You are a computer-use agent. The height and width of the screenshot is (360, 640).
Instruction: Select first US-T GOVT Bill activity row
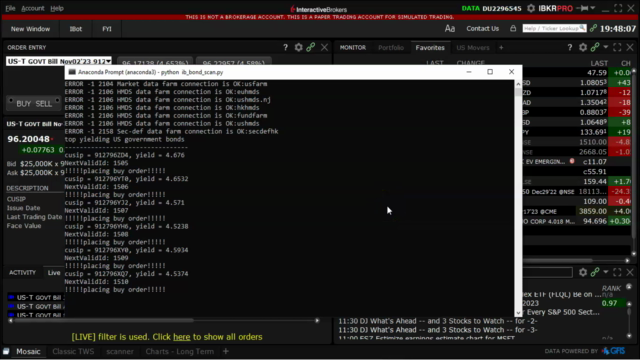coord(36,298)
